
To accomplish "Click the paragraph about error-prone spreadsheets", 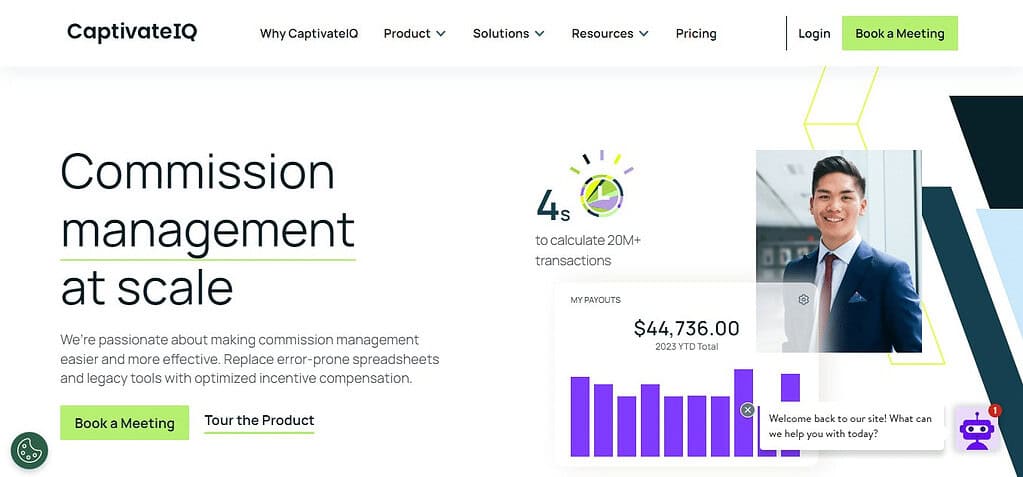I will (x=250, y=359).
